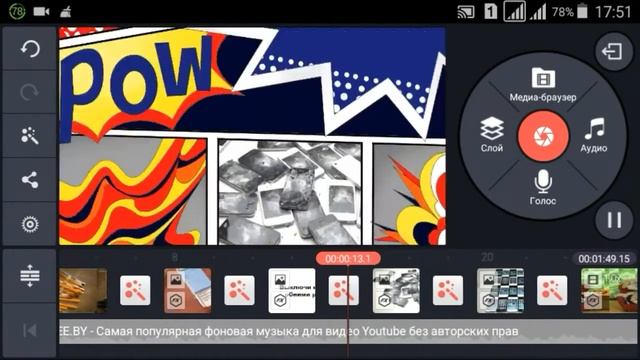Select the phone grid clip
The height and width of the screenshot is (360, 640).
click(501, 290)
